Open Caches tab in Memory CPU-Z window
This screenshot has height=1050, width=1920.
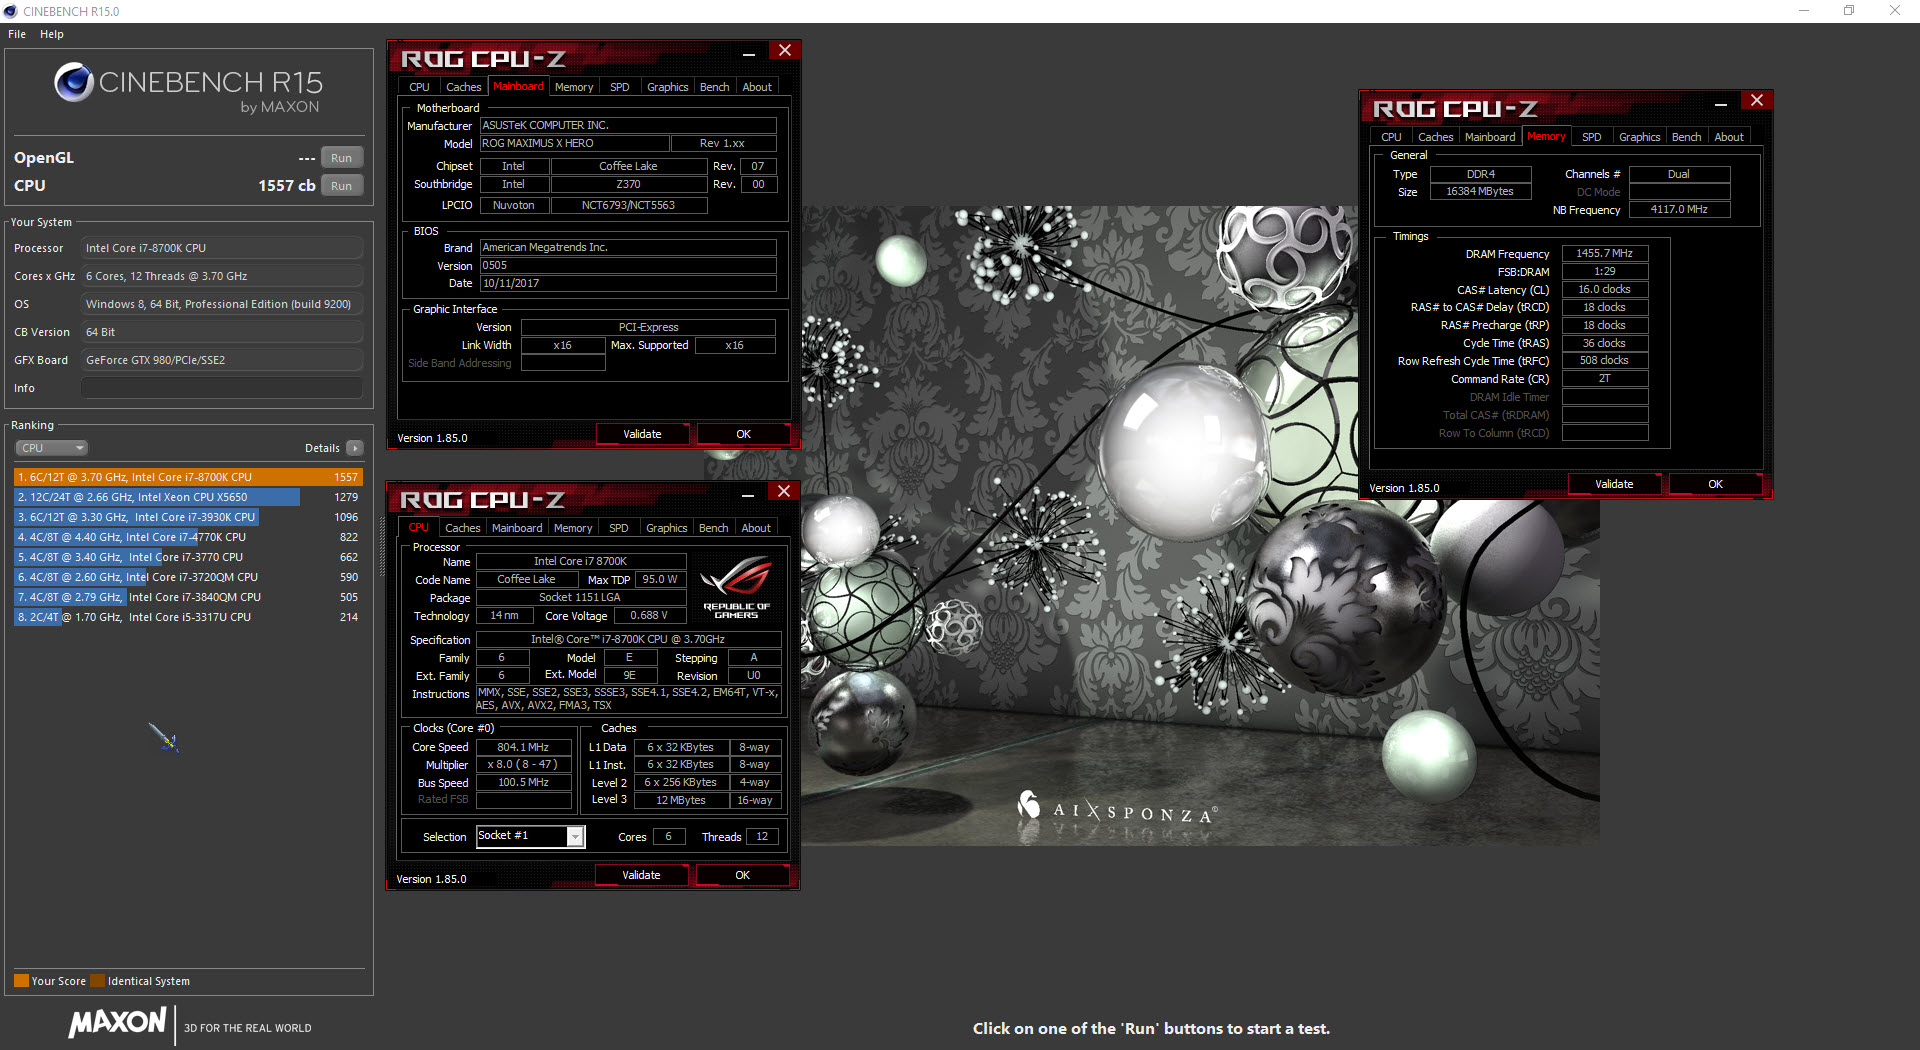click(1435, 137)
